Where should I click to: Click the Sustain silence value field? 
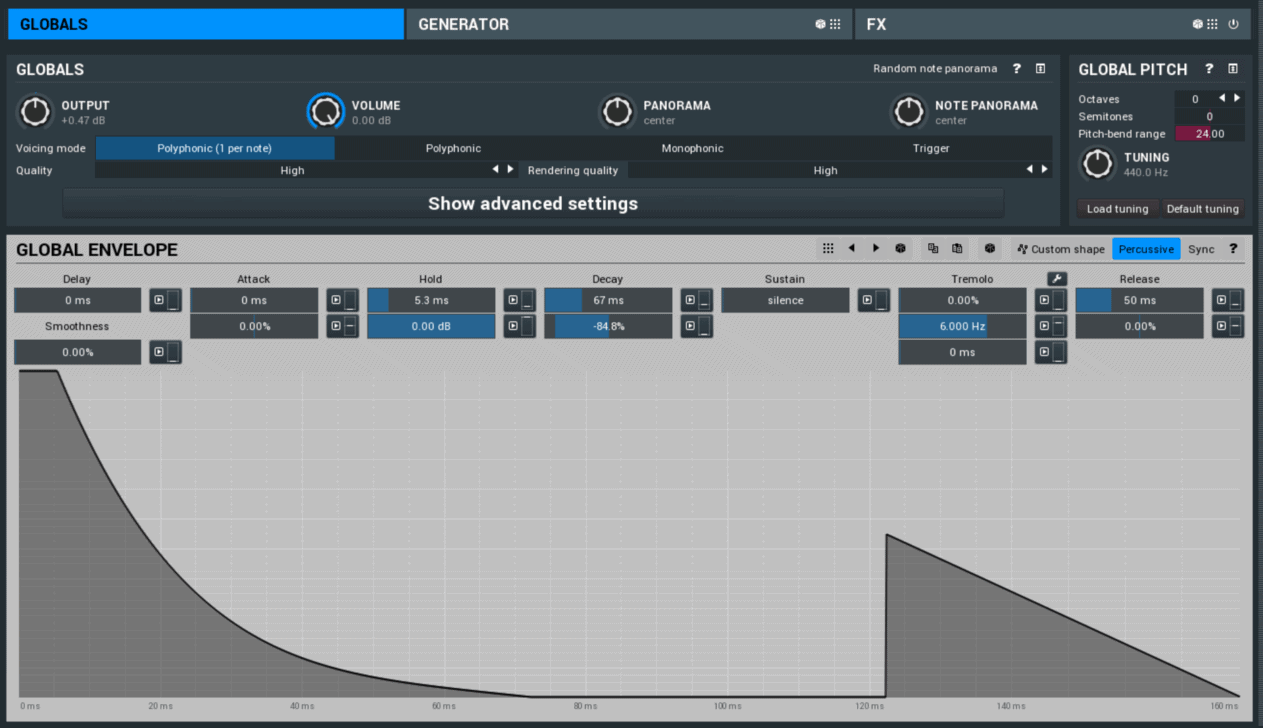[x=785, y=300]
